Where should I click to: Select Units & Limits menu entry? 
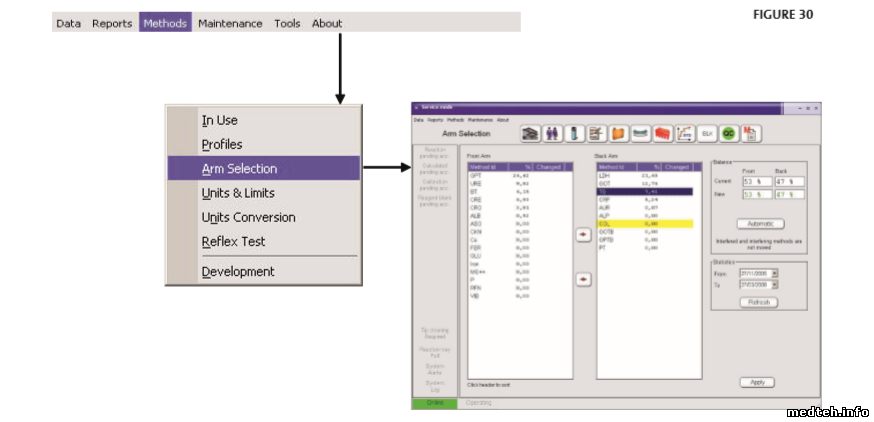click(238, 193)
